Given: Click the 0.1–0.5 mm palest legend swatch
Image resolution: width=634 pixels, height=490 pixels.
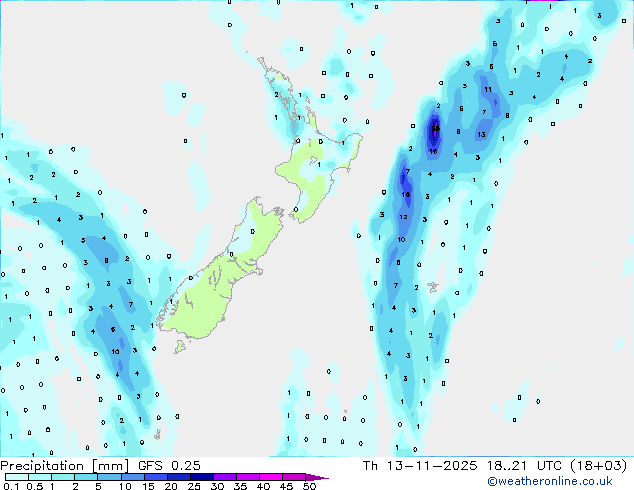Looking at the screenshot, I should 17,477.
